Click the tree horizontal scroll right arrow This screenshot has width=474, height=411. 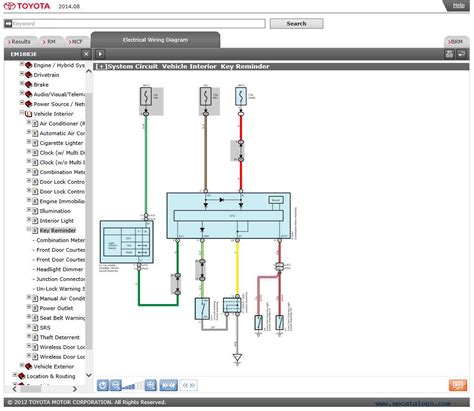click(x=75, y=389)
